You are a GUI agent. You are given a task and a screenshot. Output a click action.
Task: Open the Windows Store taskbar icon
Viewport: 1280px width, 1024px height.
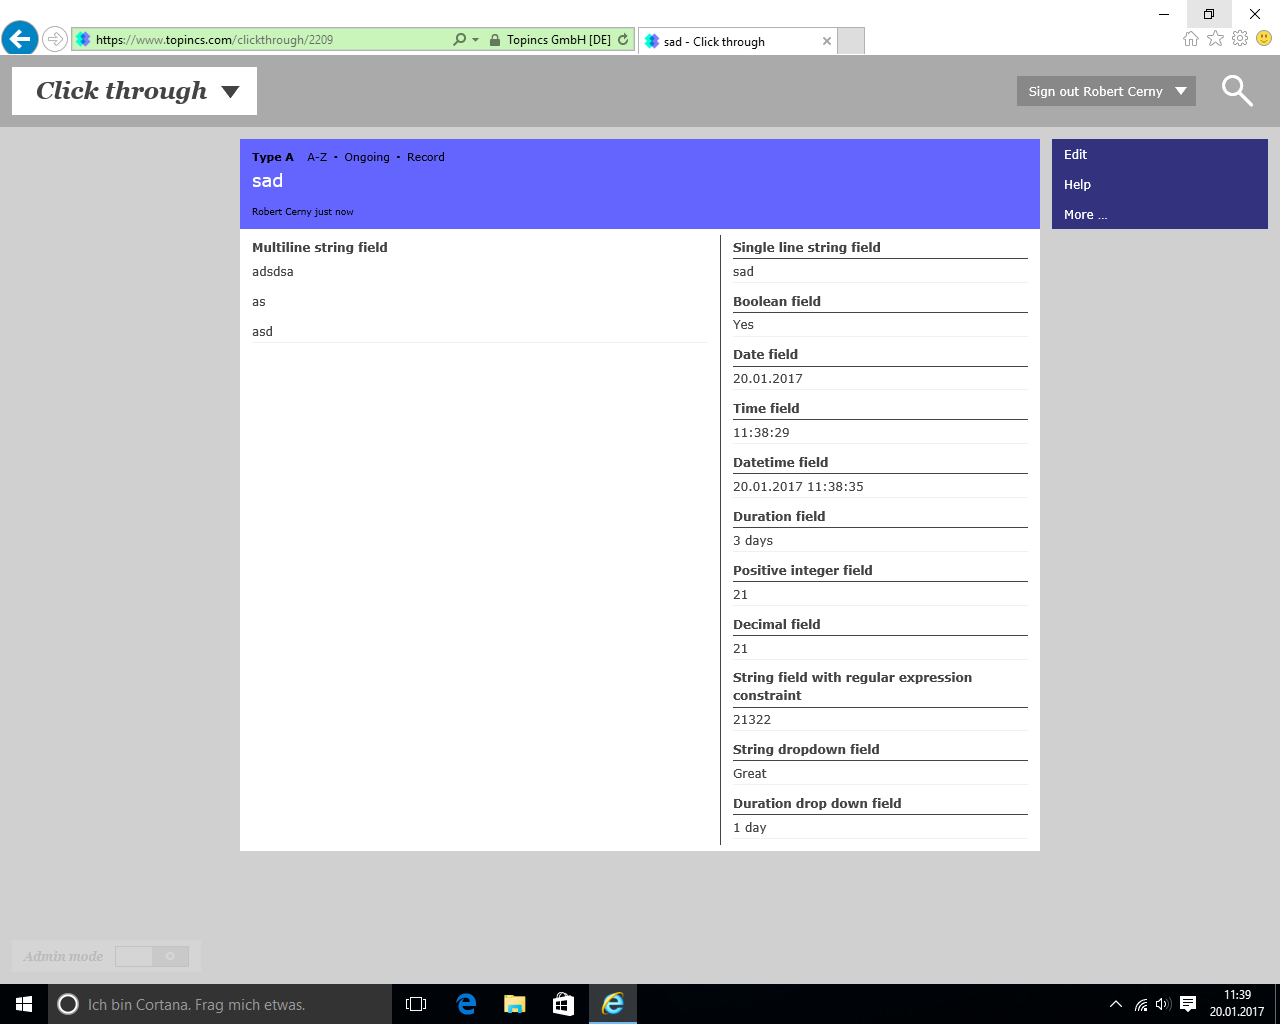click(563, 1004)
